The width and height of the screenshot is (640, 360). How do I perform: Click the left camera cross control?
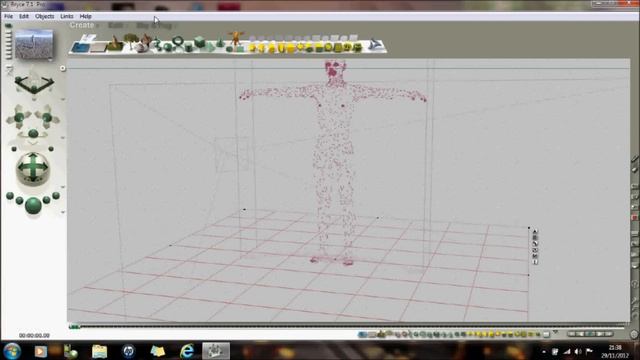pyautogui.click(x=19, y=118)
